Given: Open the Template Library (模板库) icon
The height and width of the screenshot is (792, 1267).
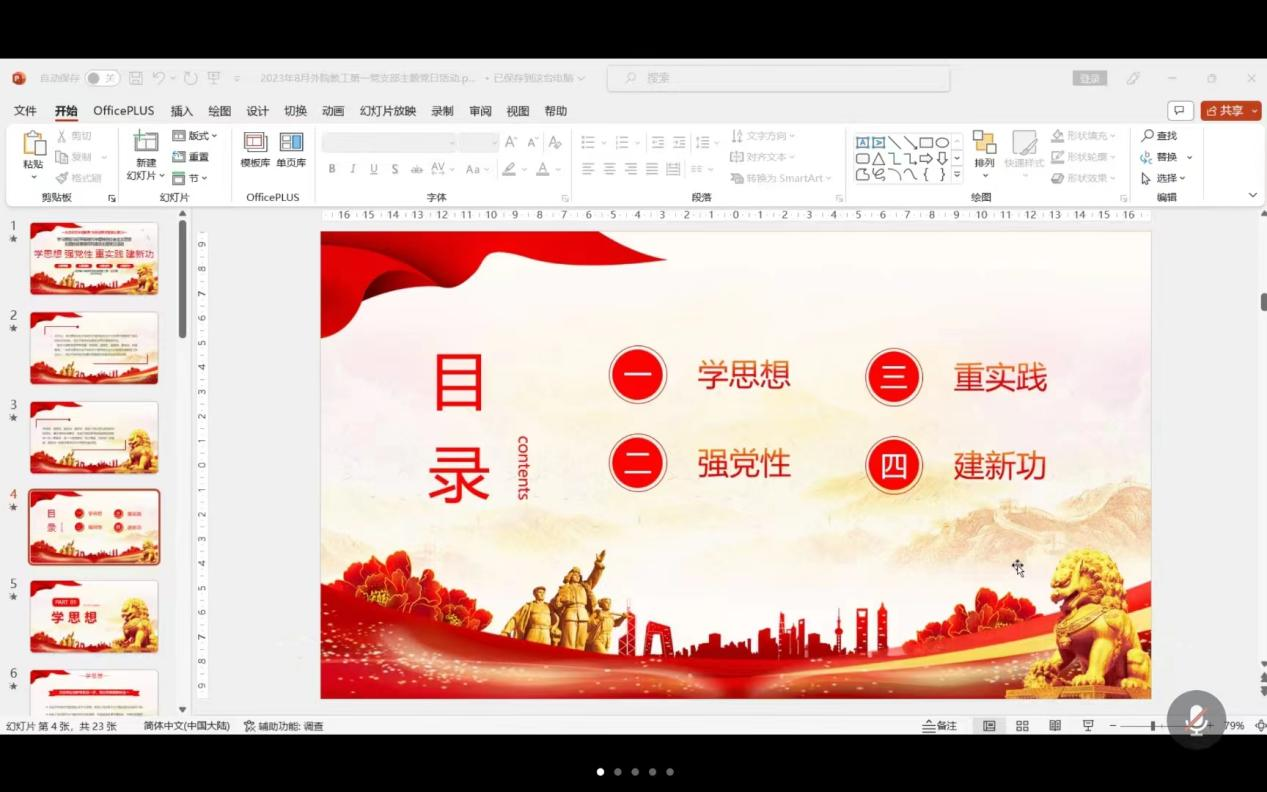Looking at the screenshot, I should pos(255,143).
